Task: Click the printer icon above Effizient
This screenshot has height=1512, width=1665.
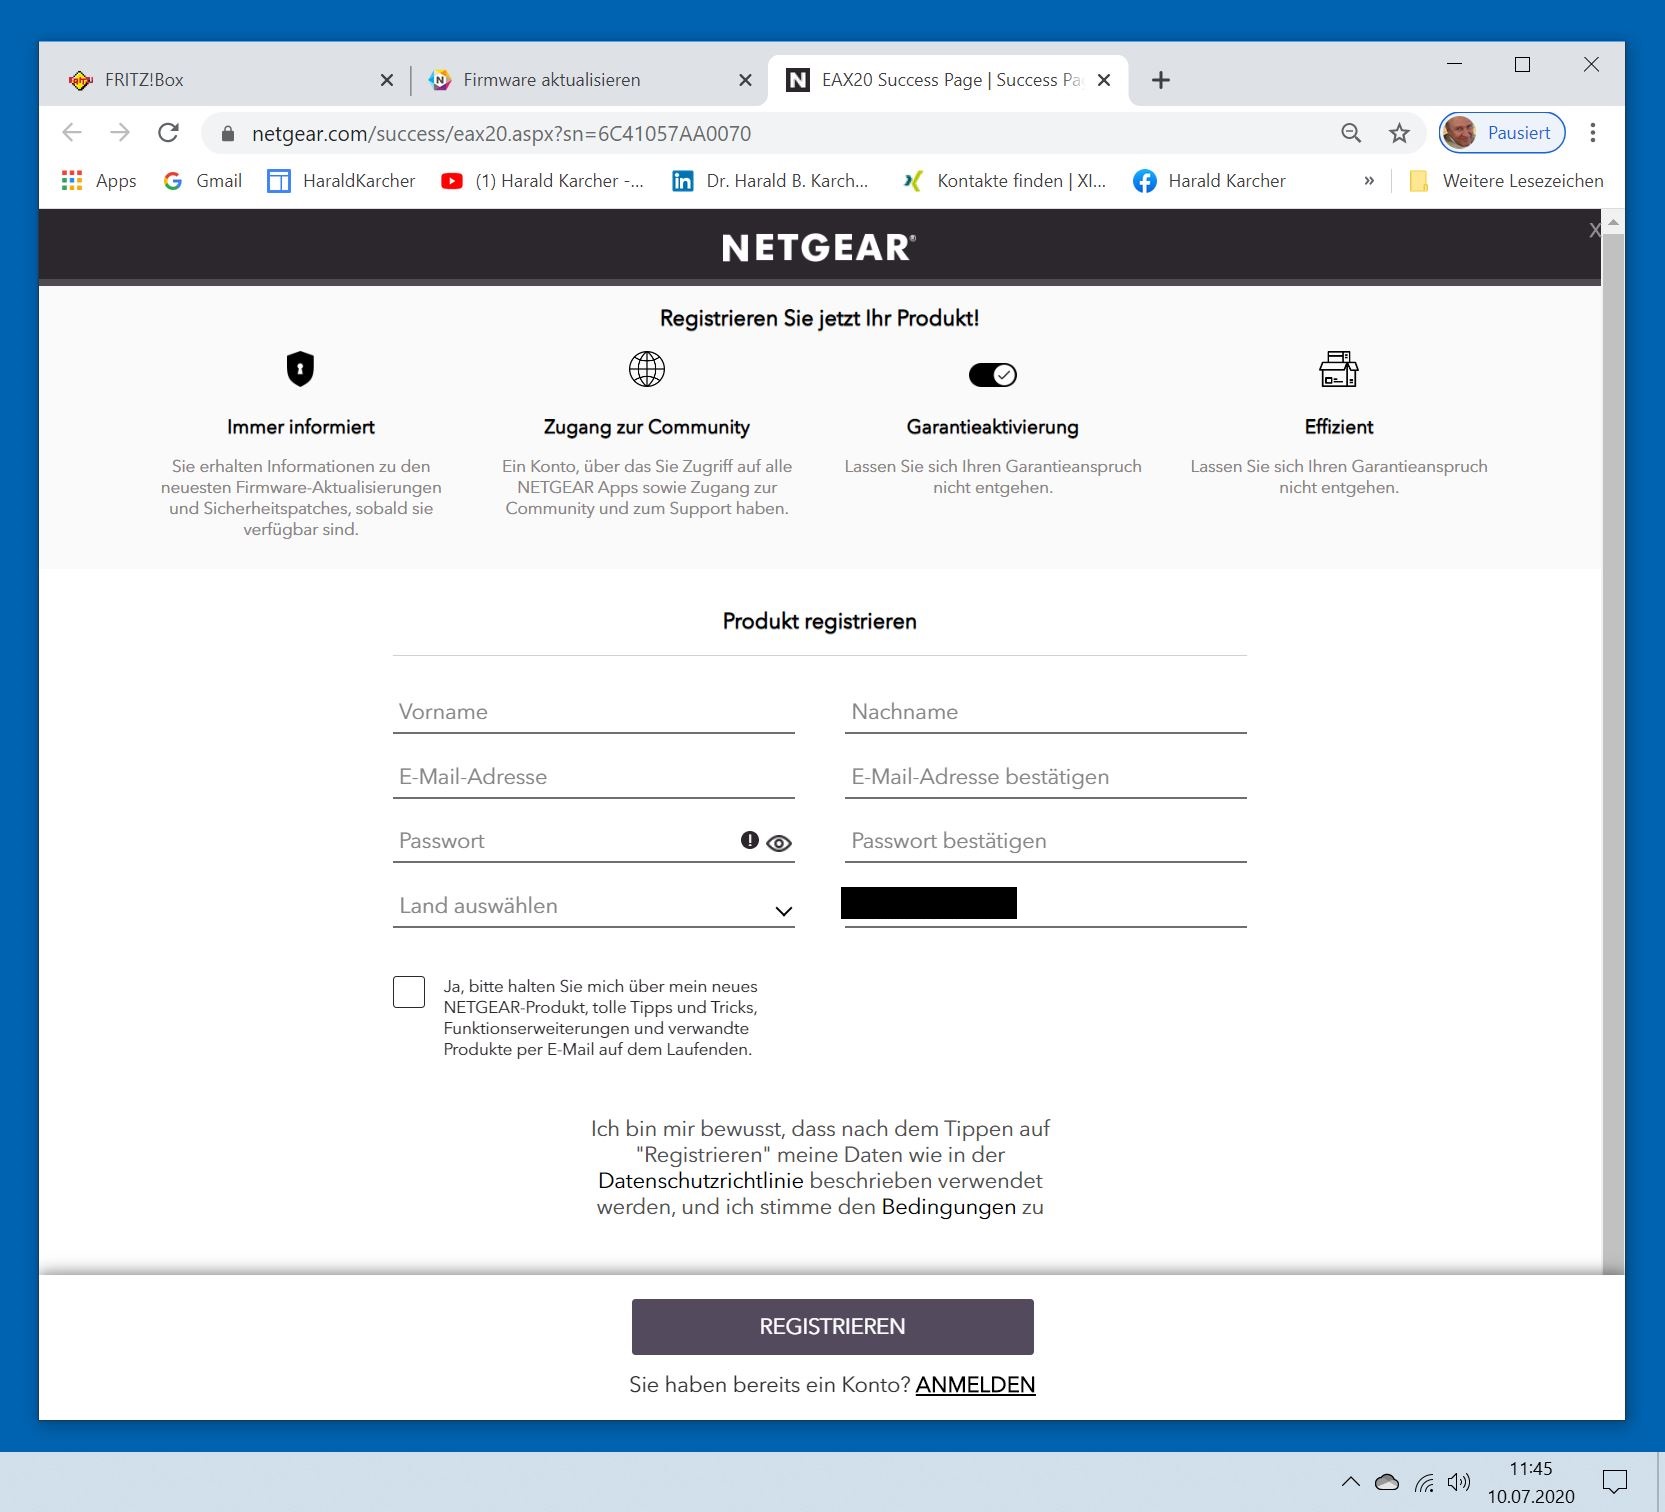Action: (x=1339, y=369)
